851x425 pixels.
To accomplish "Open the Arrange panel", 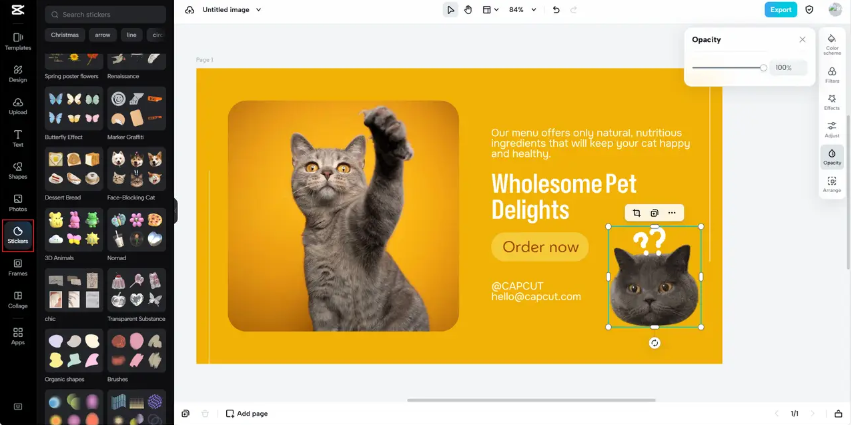I will [x=832, y=185].
